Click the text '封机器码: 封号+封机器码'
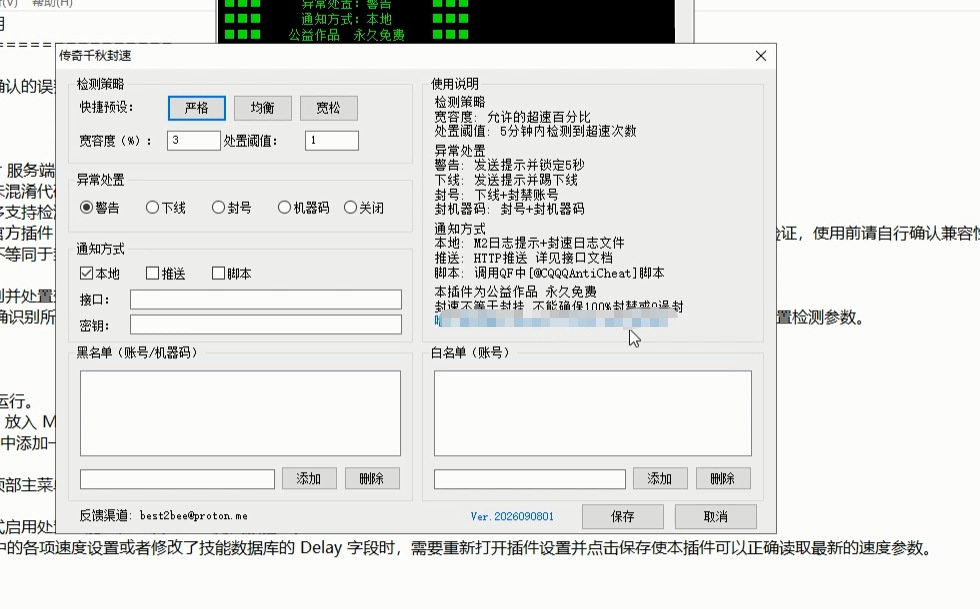Image resolution: width=980 pixels, height=609 pixels. 509,209
